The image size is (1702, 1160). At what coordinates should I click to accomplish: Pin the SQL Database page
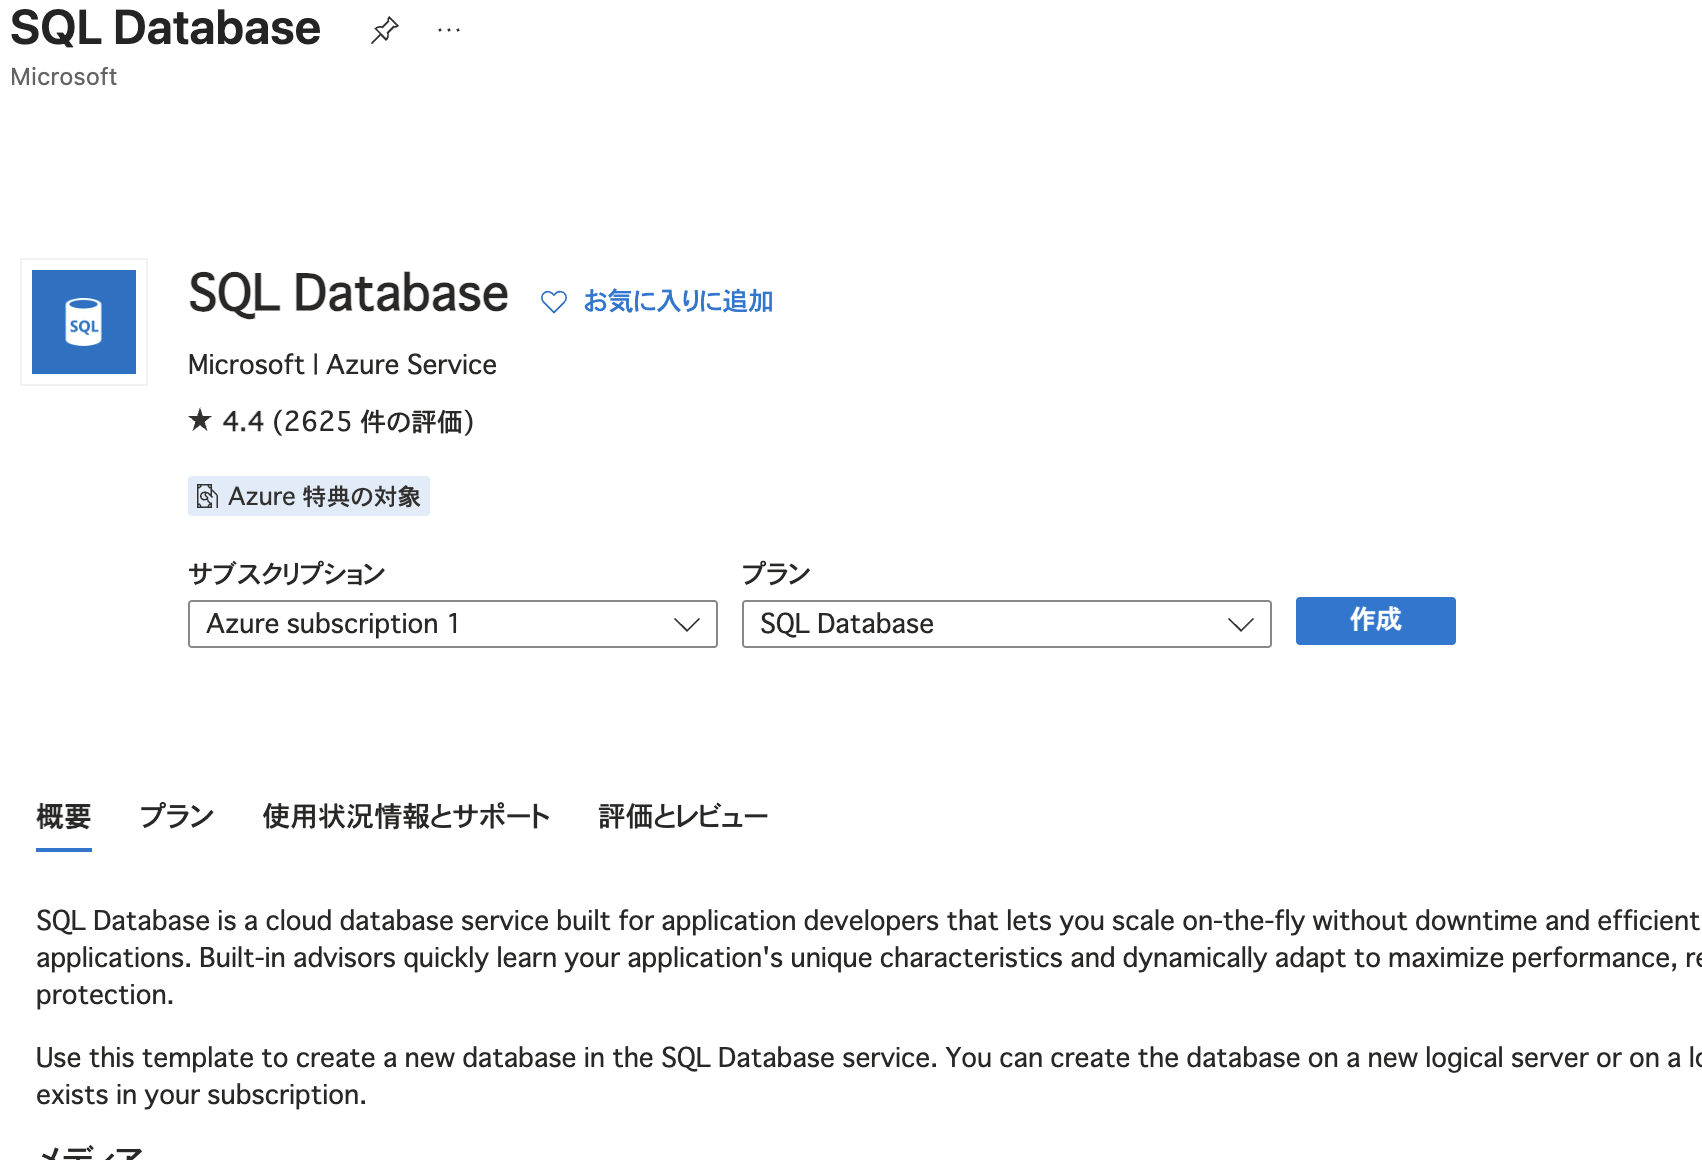coord(384,30)
